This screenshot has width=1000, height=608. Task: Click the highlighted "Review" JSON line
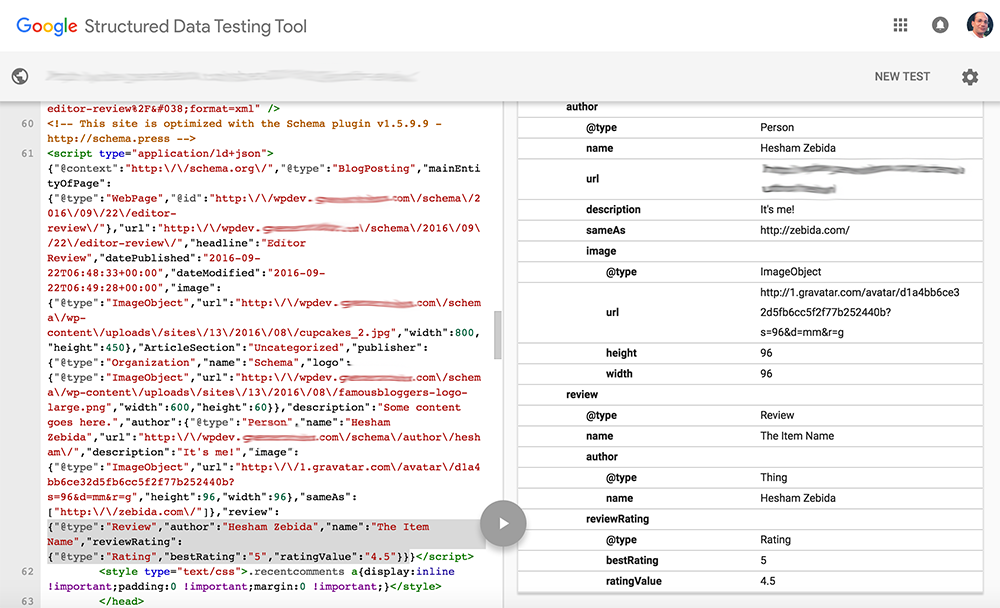point(239,527)
